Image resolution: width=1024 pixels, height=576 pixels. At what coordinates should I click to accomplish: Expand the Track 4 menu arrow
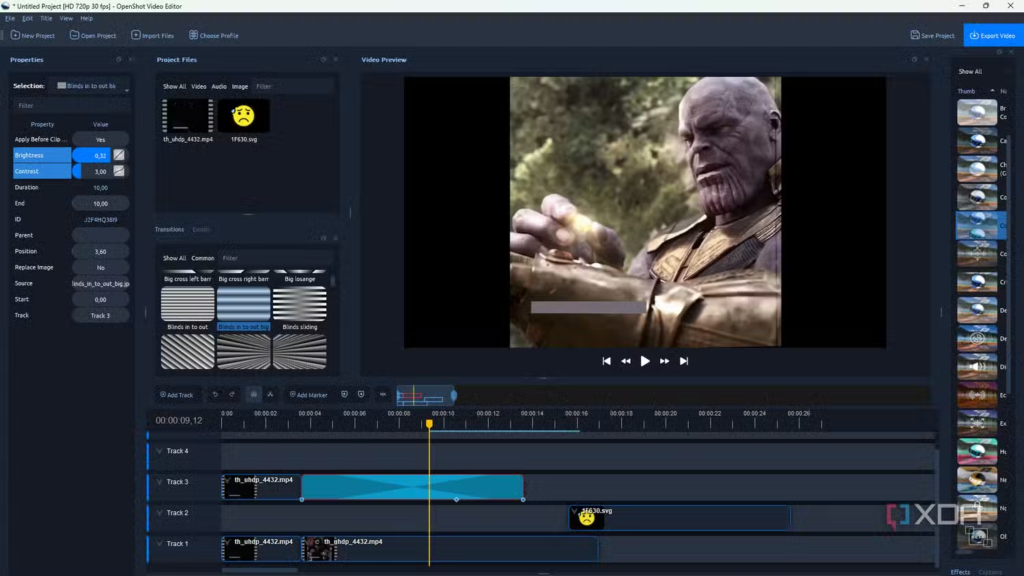pos(159,451)
